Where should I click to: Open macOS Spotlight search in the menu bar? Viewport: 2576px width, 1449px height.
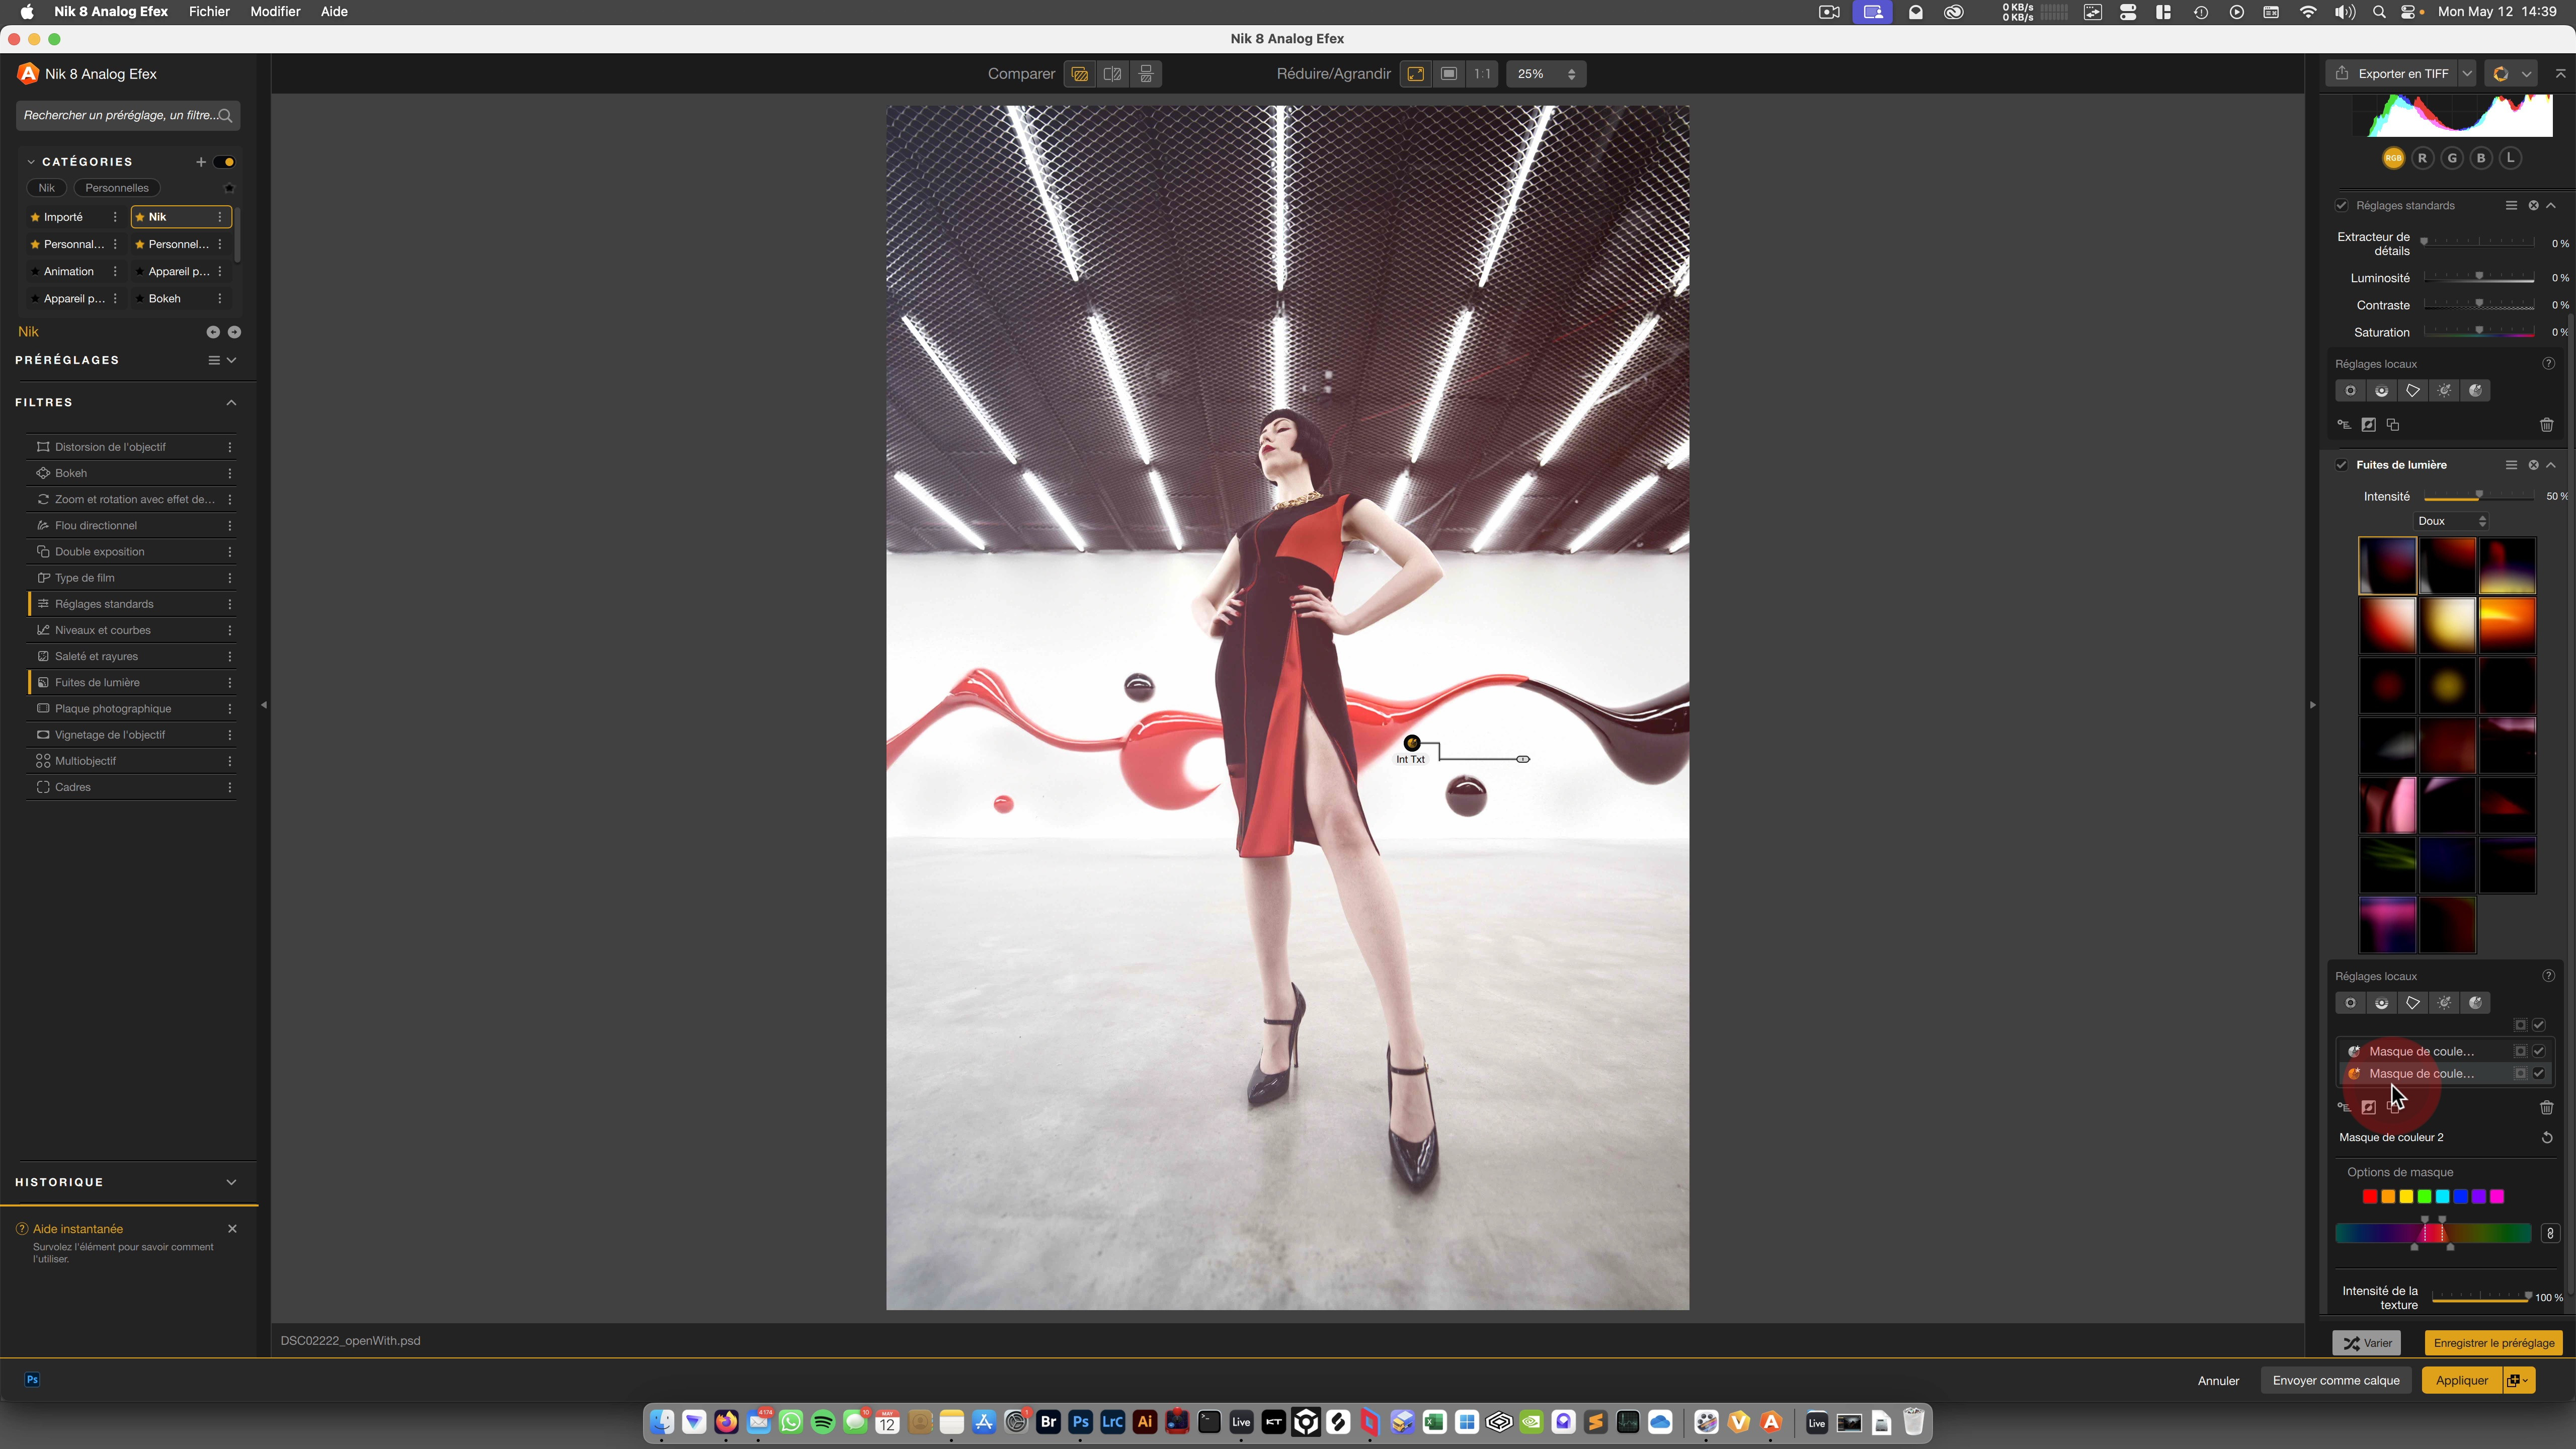(x=2379, y=12)
